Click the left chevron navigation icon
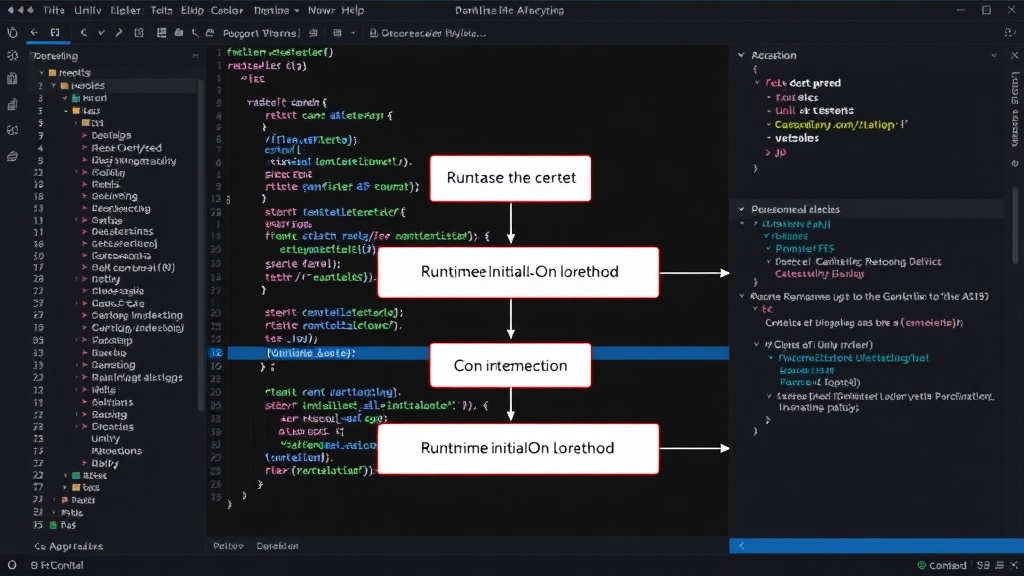This screenshot has width=1024, height=576. point(84,33)
